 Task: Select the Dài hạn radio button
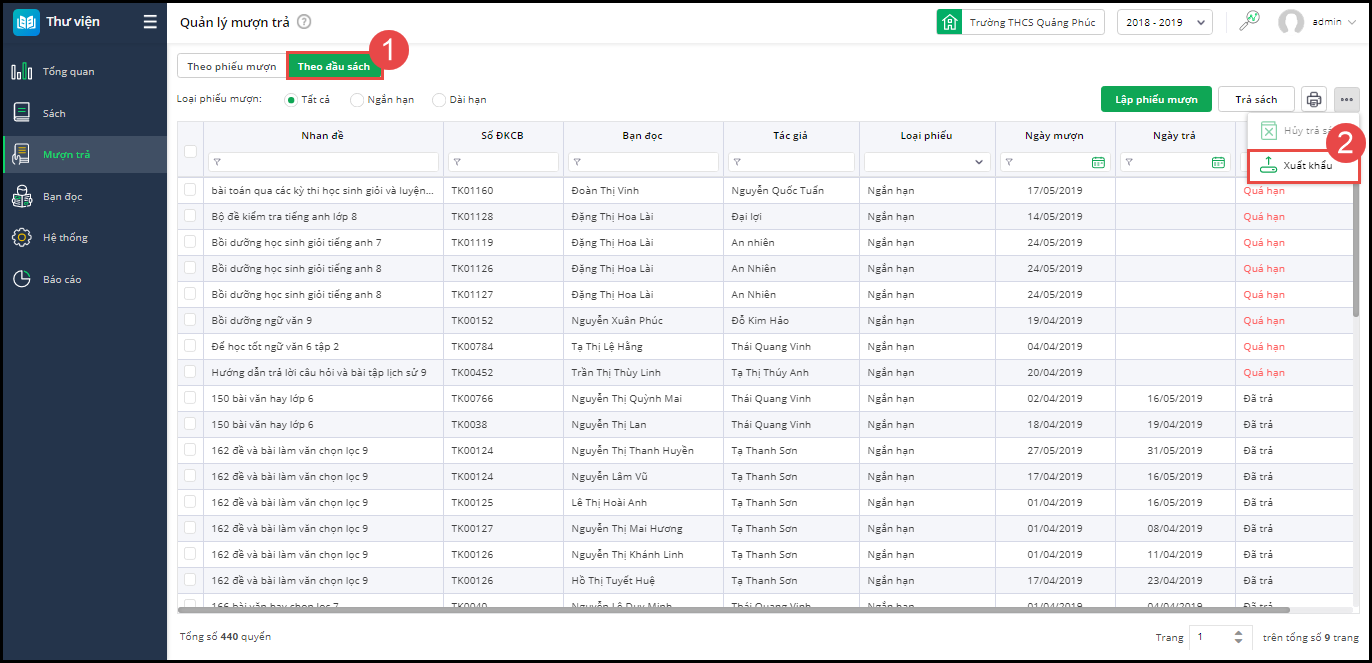pos(439,100)
